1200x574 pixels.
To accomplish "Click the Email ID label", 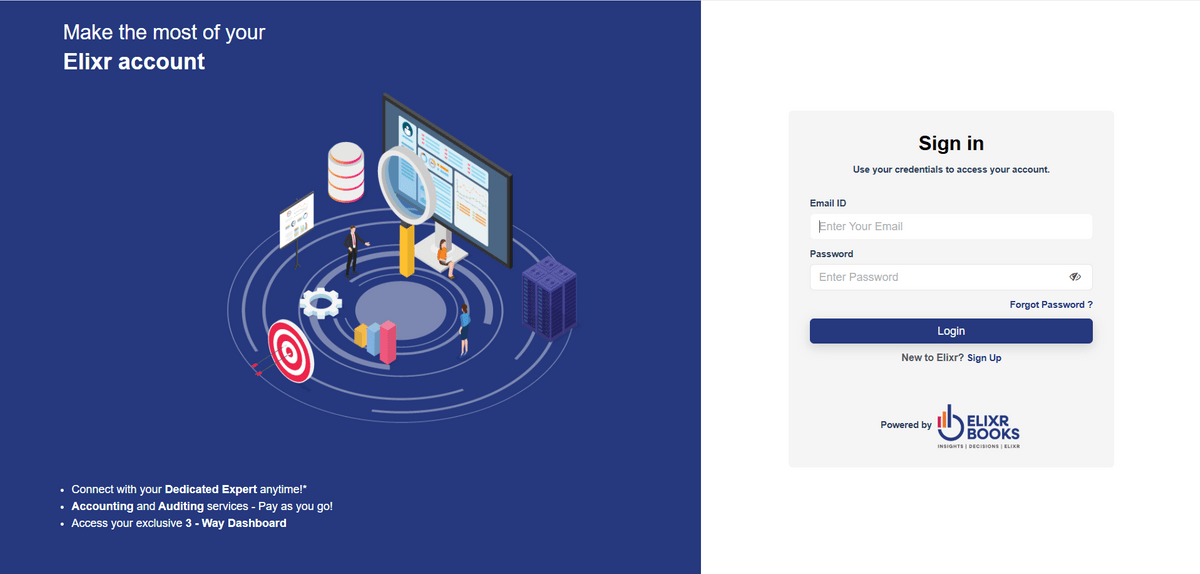I will coord(828,203).
